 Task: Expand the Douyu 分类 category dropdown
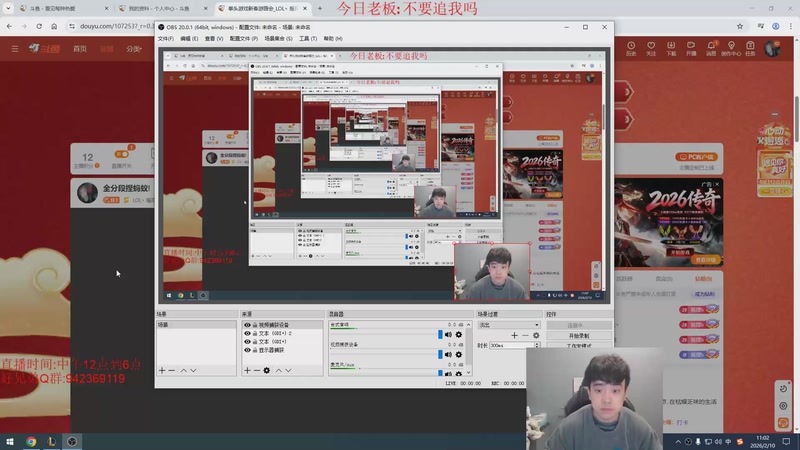[x=134, y=49]
